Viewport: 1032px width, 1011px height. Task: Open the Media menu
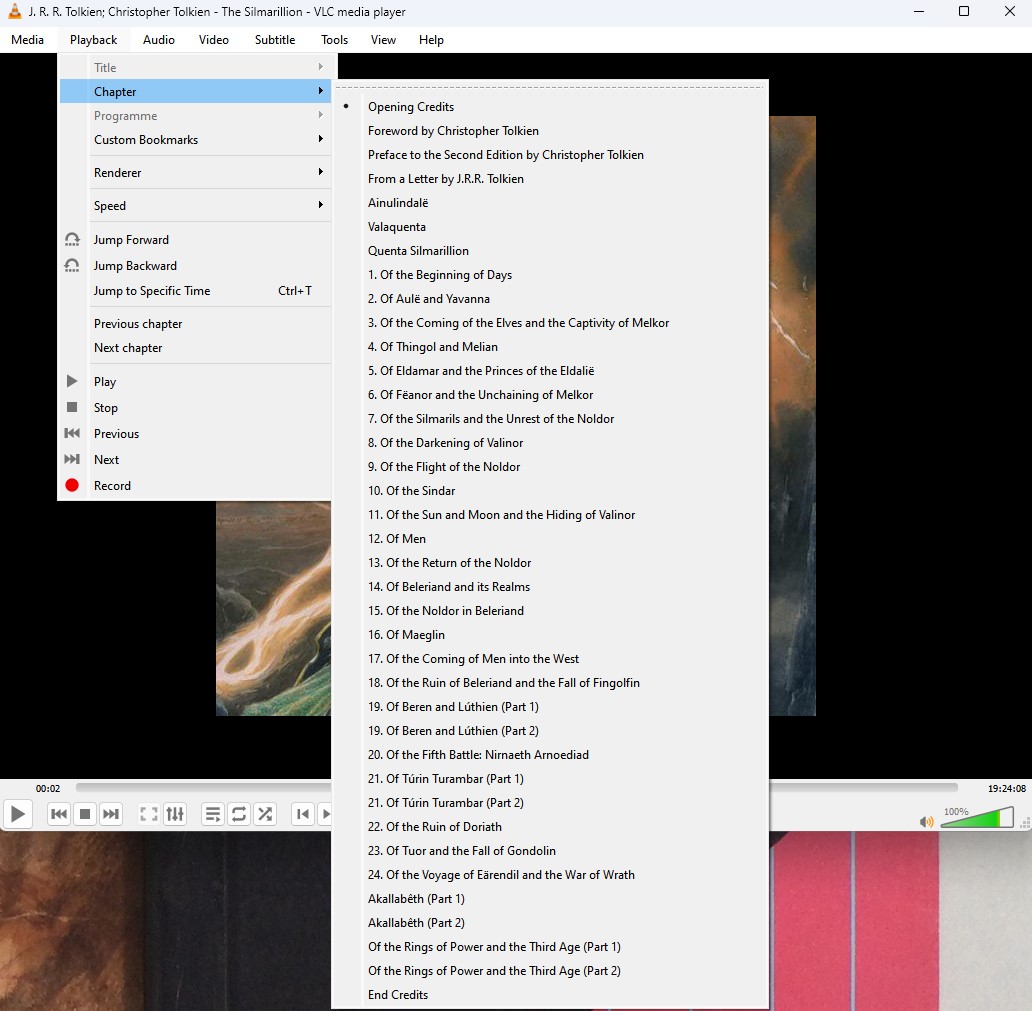[28, 39]
